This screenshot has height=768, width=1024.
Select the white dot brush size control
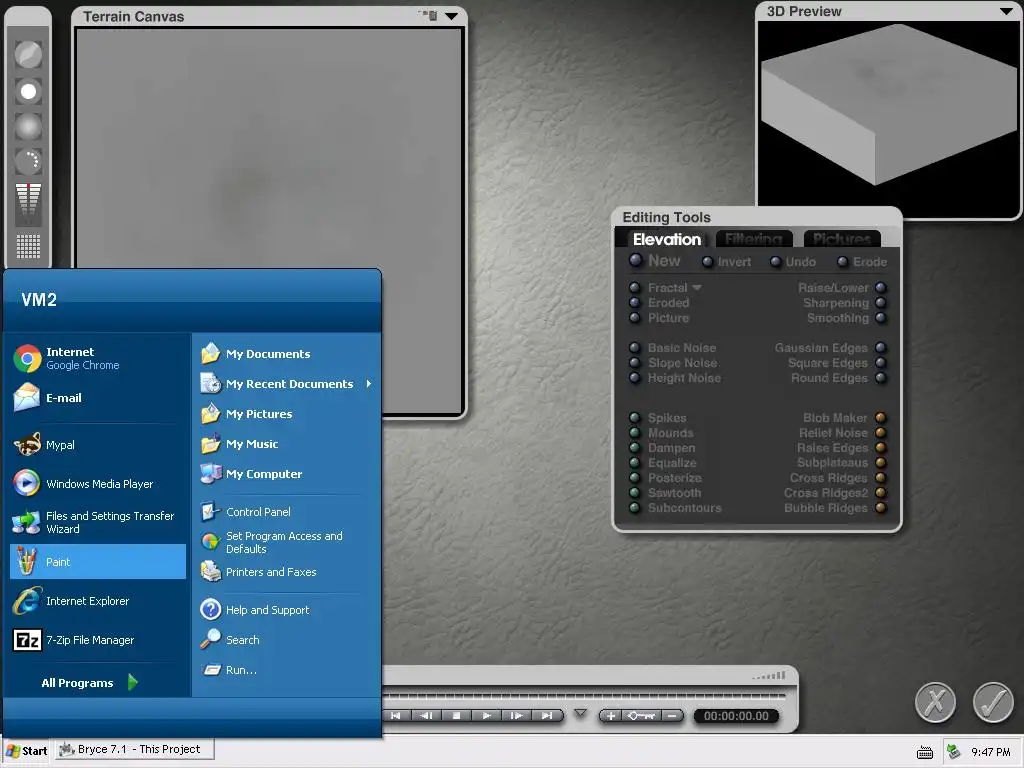pos(28,91)
